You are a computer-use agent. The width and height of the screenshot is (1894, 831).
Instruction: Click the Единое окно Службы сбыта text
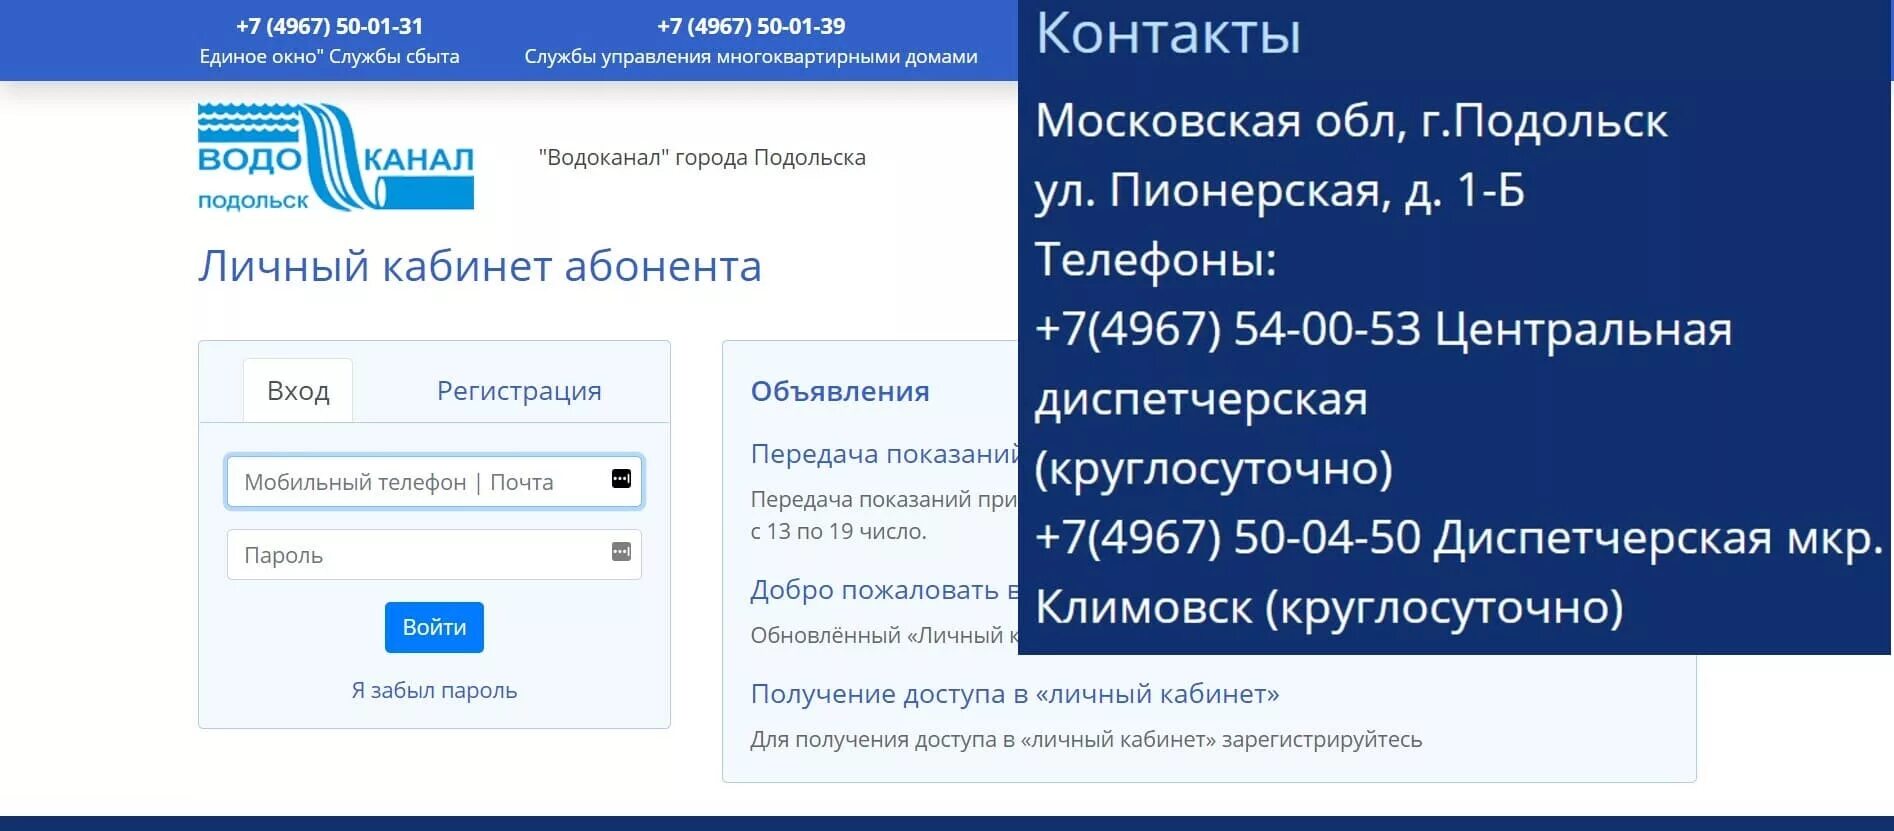[329, 57]
